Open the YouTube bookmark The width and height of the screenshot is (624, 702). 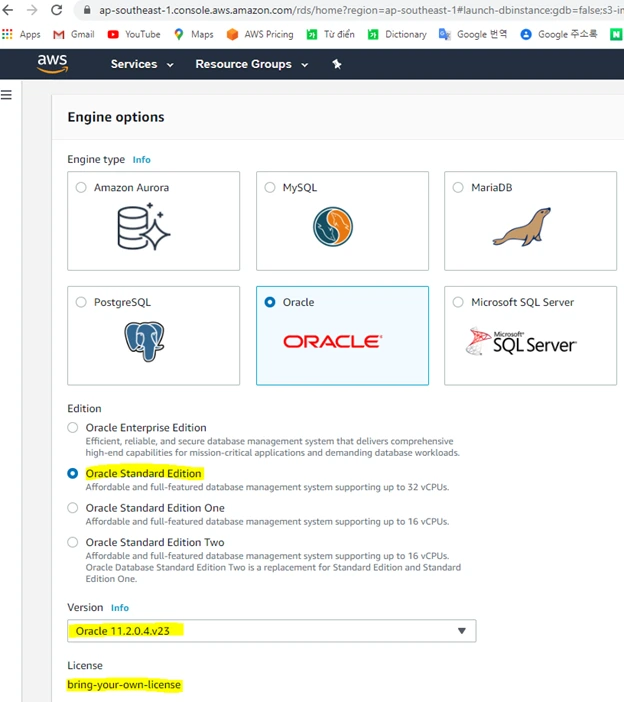tap(134, 34)
